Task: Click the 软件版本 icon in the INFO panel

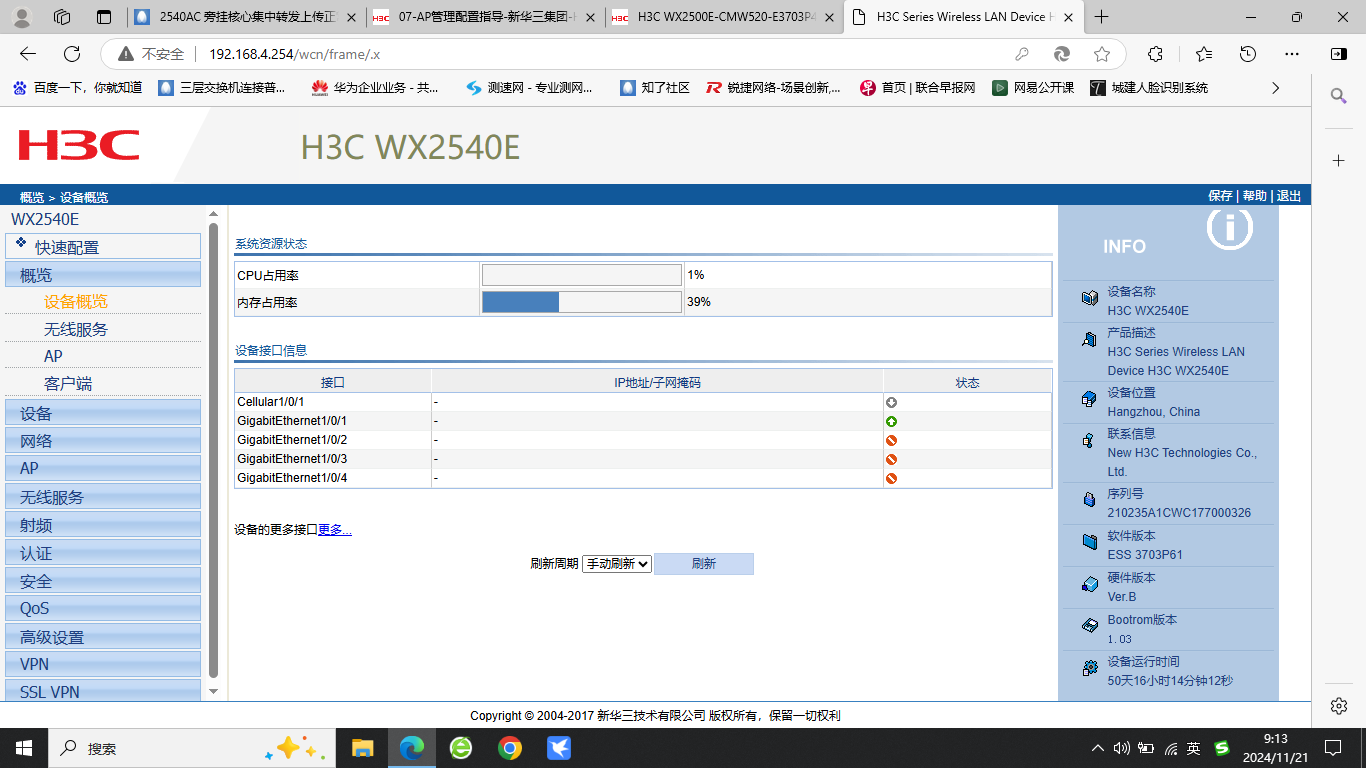Action: click(x=1089, y=542)
